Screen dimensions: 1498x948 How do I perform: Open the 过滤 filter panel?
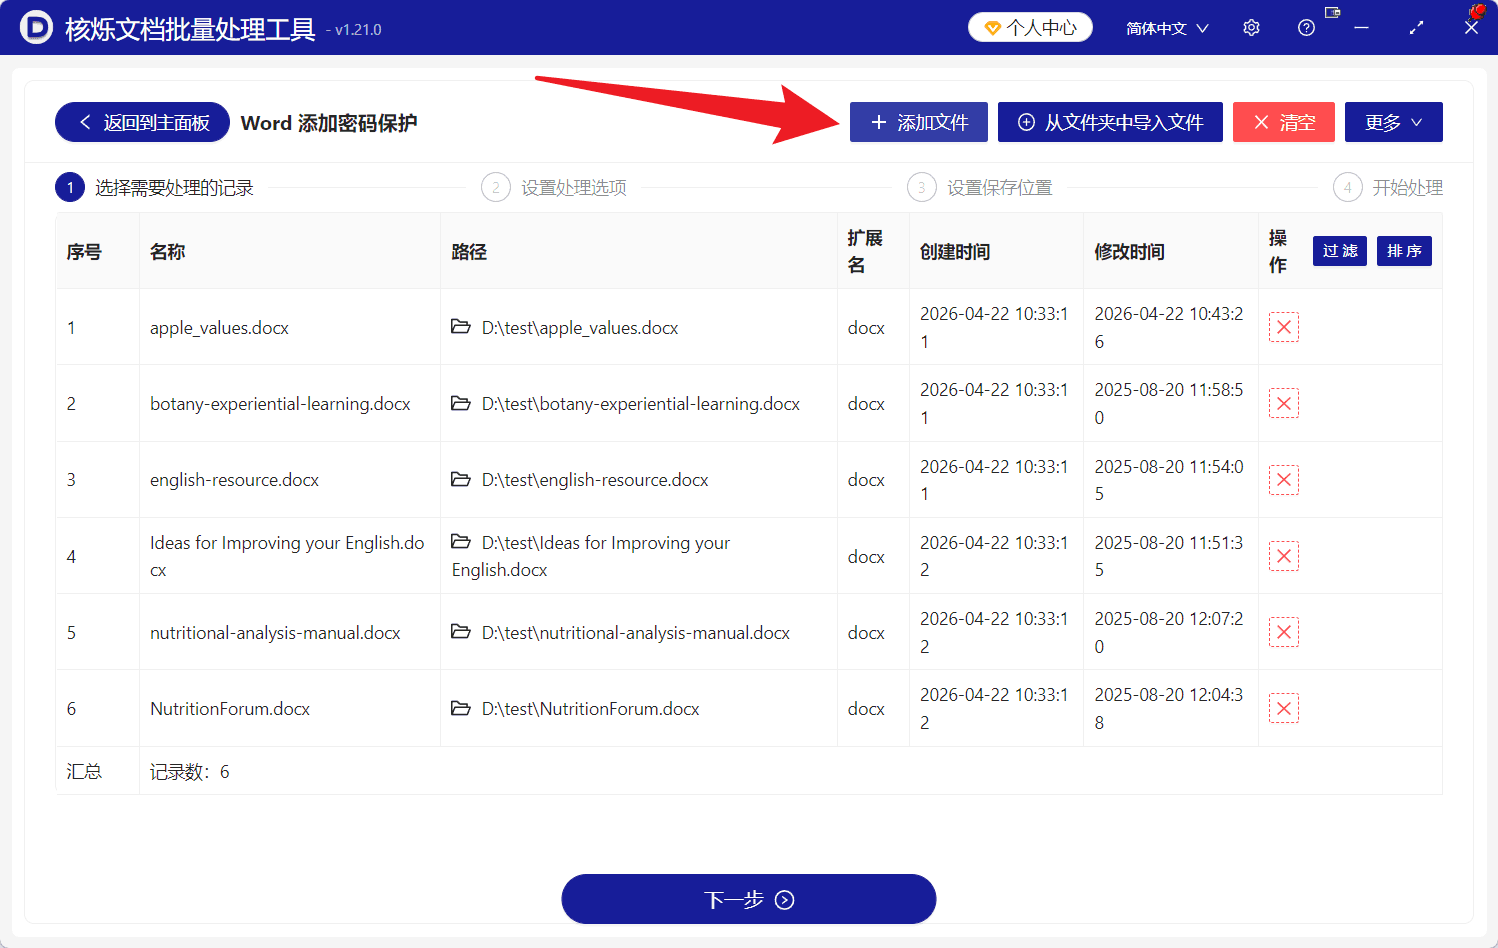(1339, 251)
